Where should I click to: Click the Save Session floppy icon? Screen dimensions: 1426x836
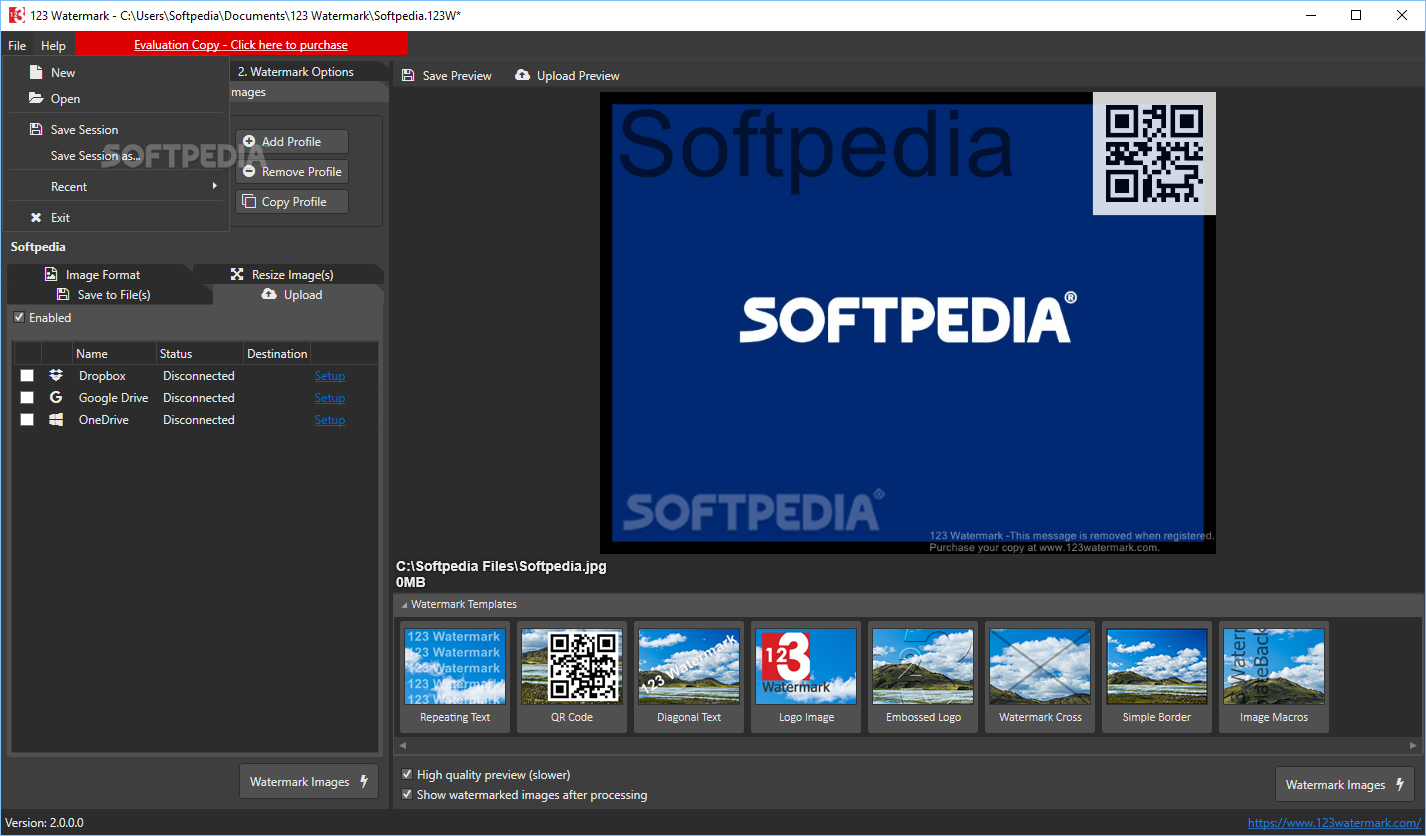click(36, 129)
